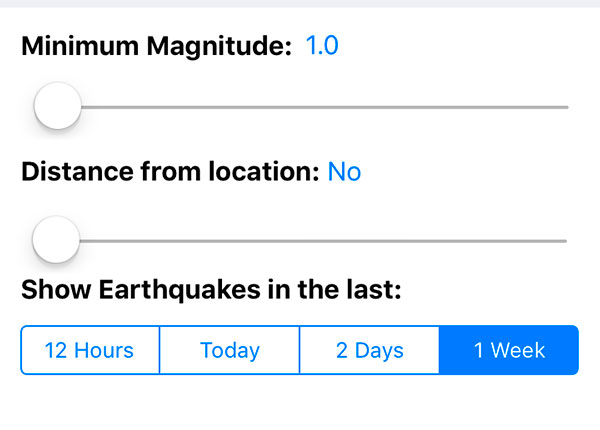Click the gray bar at the top edge
600x430 pixels.
[x=300, y=3]
